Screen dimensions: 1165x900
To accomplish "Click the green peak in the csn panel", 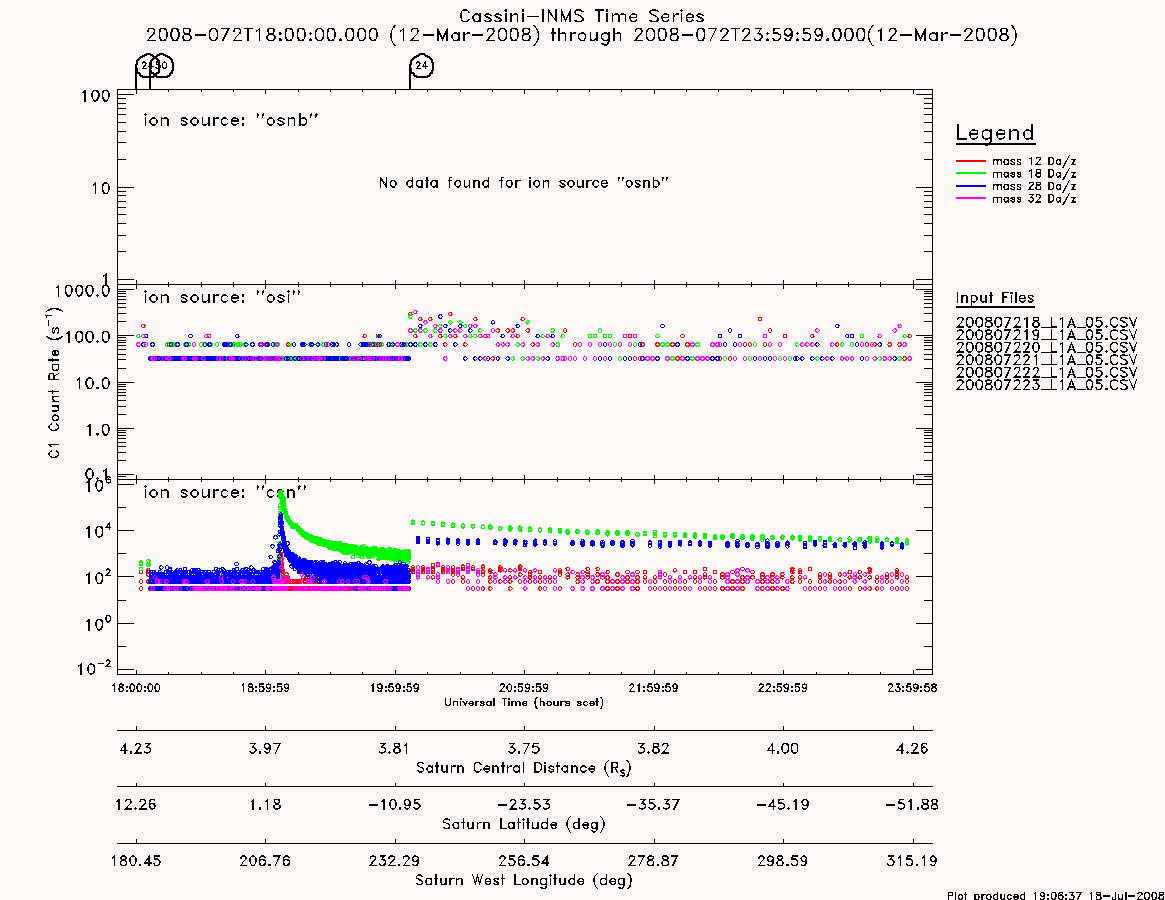I will (x=282, y=498).
